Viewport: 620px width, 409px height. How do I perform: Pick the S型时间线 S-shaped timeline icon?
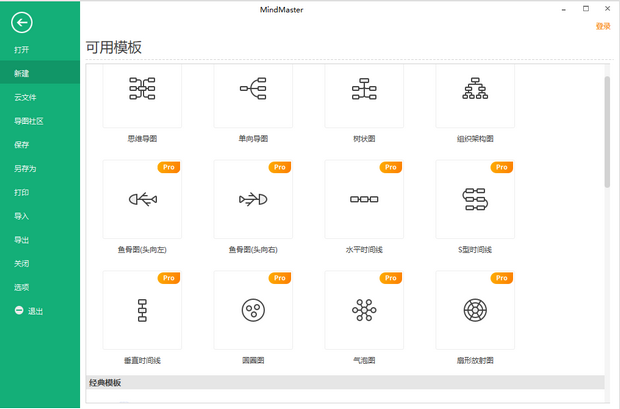(x=475, y=199)
